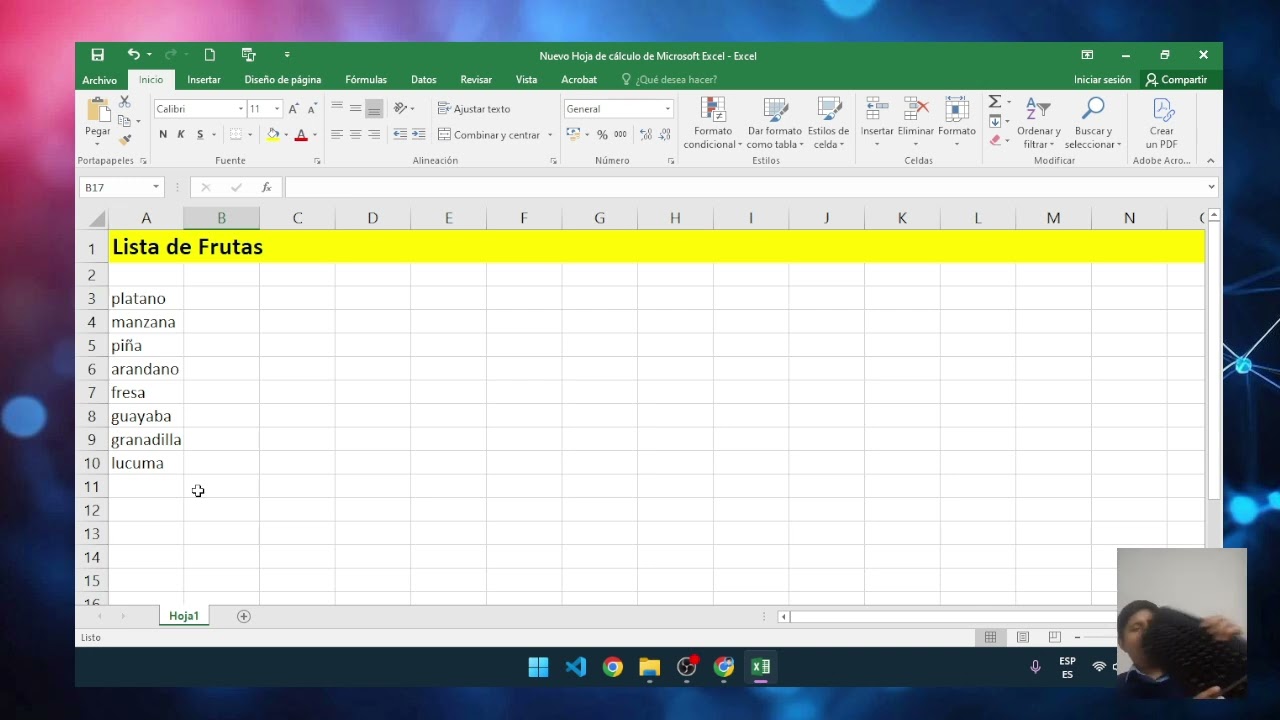Image resolution: width=1280 pixels, height=720 pixels.
Task: Increase font size with the larger A
Action: click(294, 109)
